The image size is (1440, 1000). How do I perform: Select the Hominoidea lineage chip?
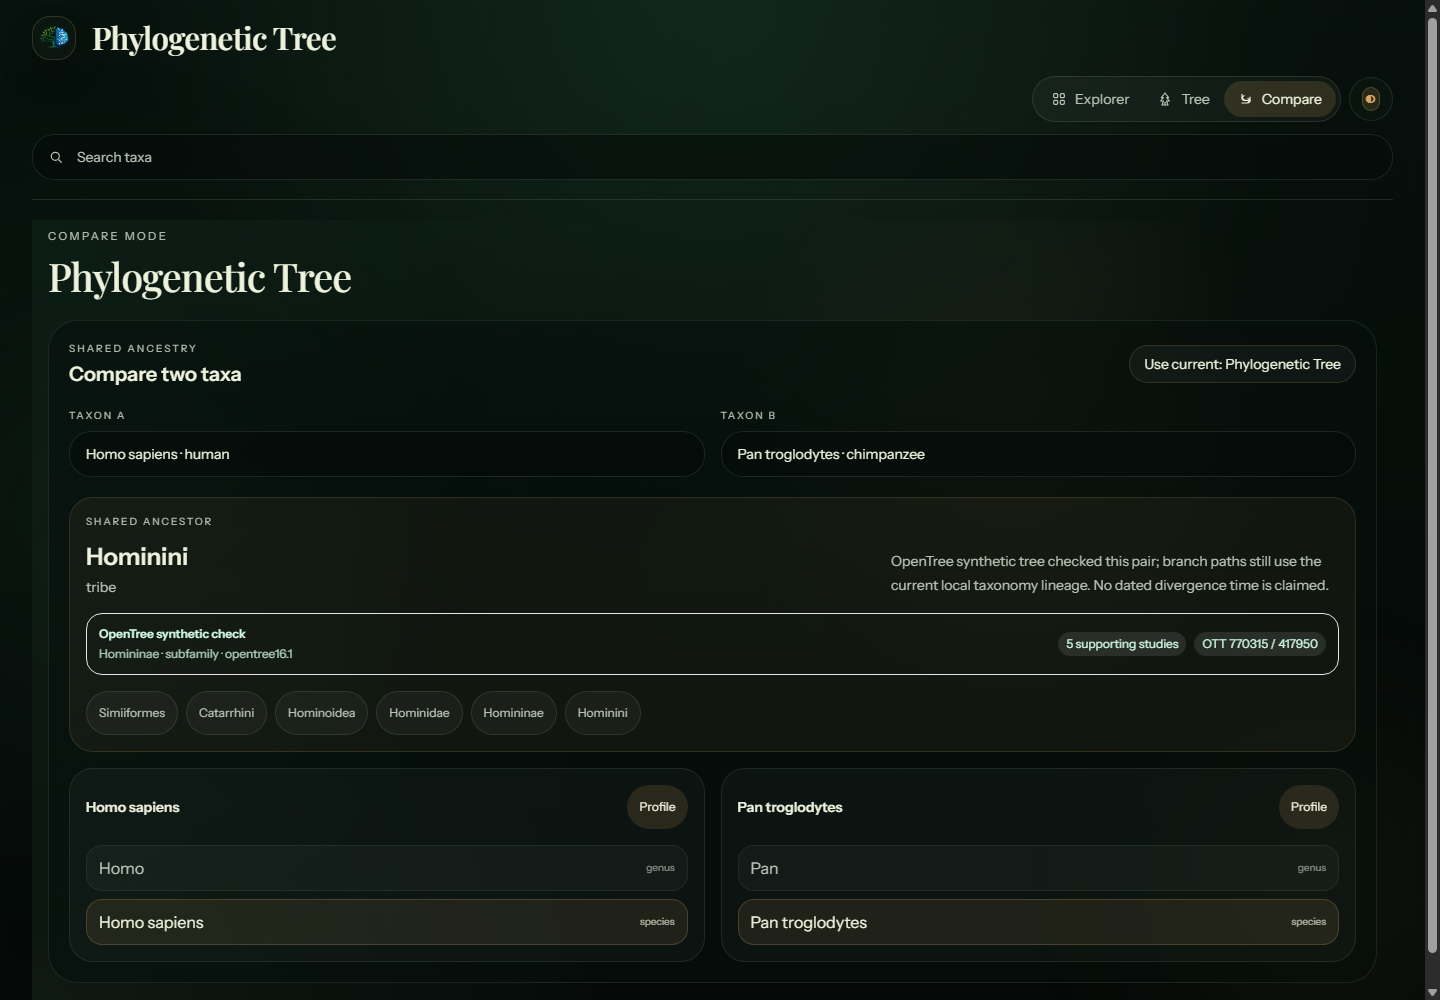coord(321,713)
